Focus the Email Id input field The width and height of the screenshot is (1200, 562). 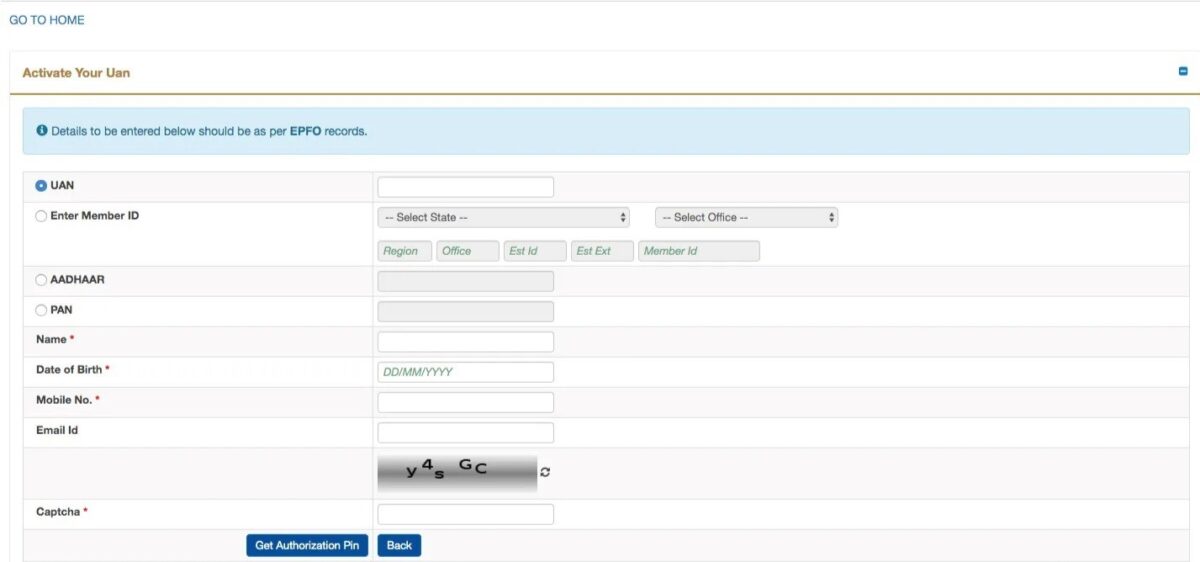coord(465,432)
